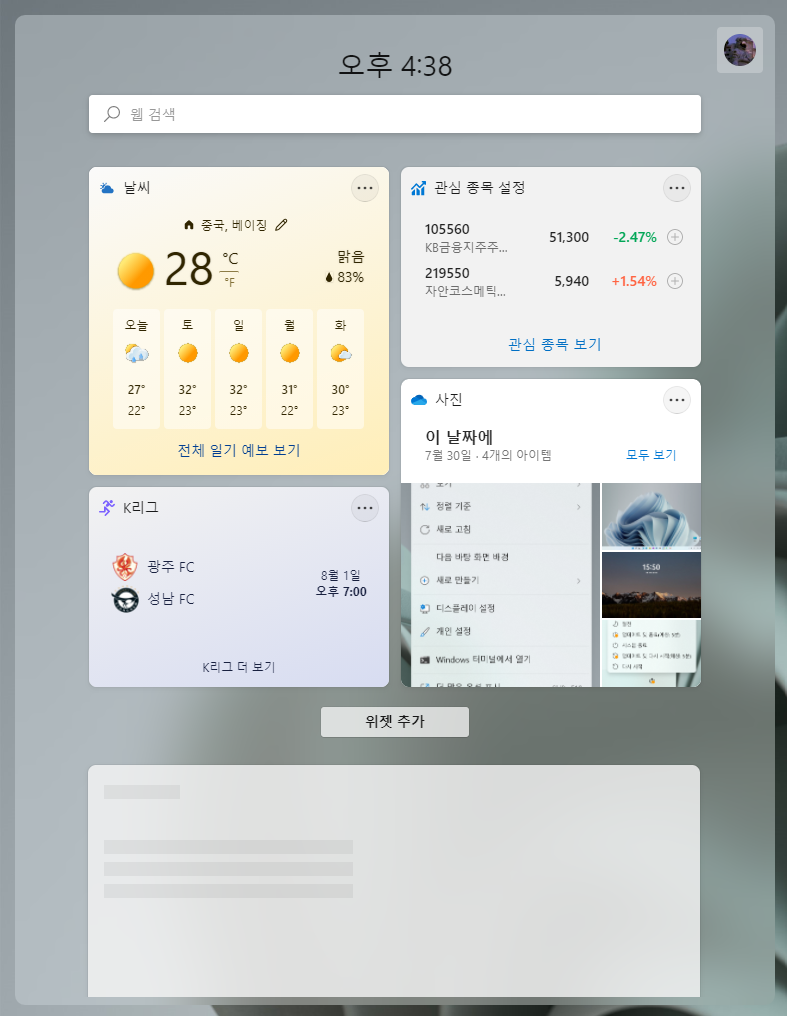Open the 관심 종목 보기 link
This screenshot has height=1016, width=787.
(x=554, y=344)
